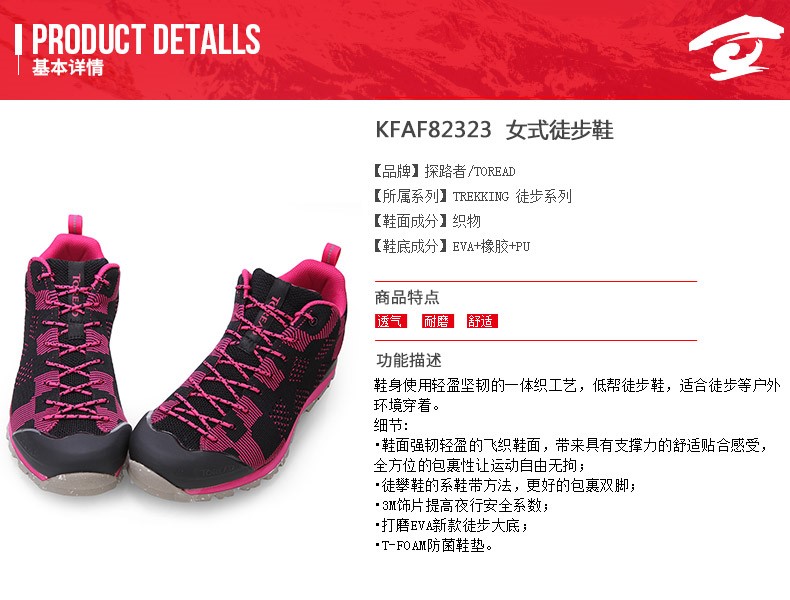Click the Toread brand logo in banner
The width and height of the screenshot is (790, 600).
(x=735, y=48)
